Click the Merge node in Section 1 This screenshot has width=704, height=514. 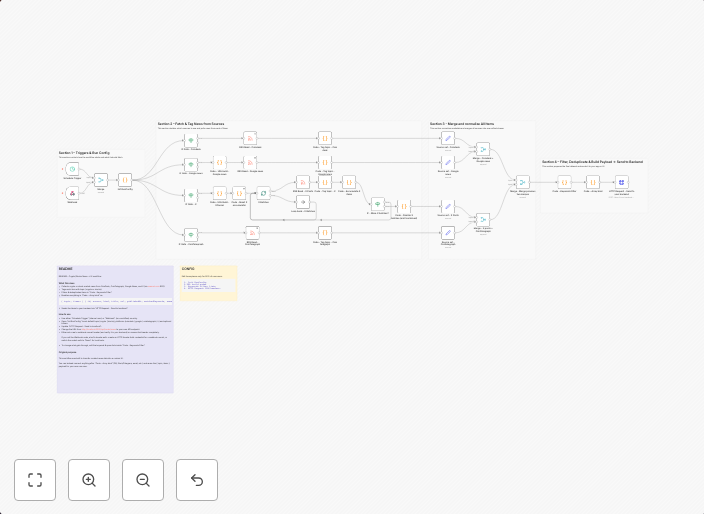pos(101,180)
